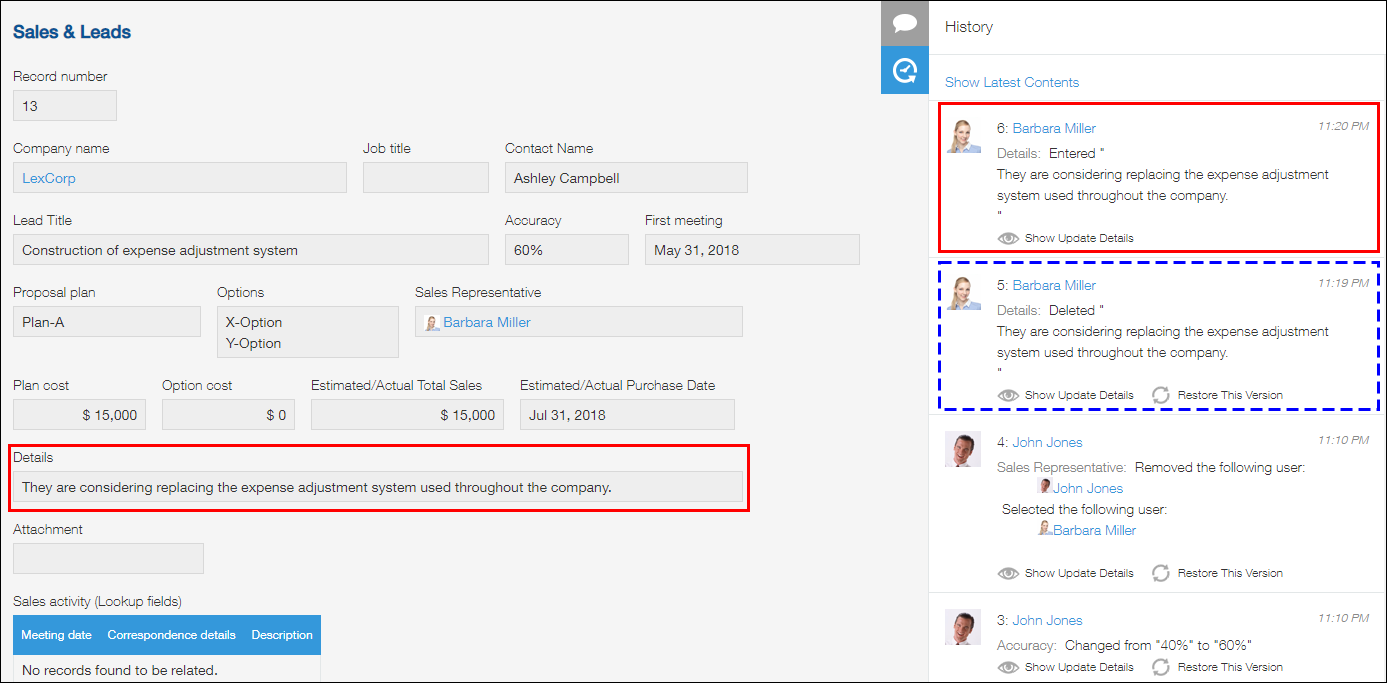
Task: Click Barbara Miller's avatar in revision 6
Action: (x=964, y=136)
